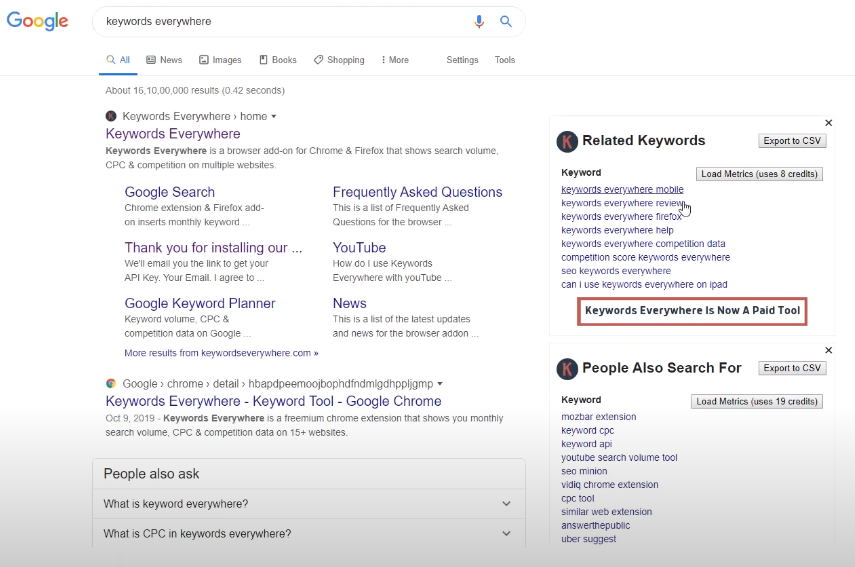Select keyword 'keyword cpc'
Screen dimensions: 855x567
[x=588, y=430]
